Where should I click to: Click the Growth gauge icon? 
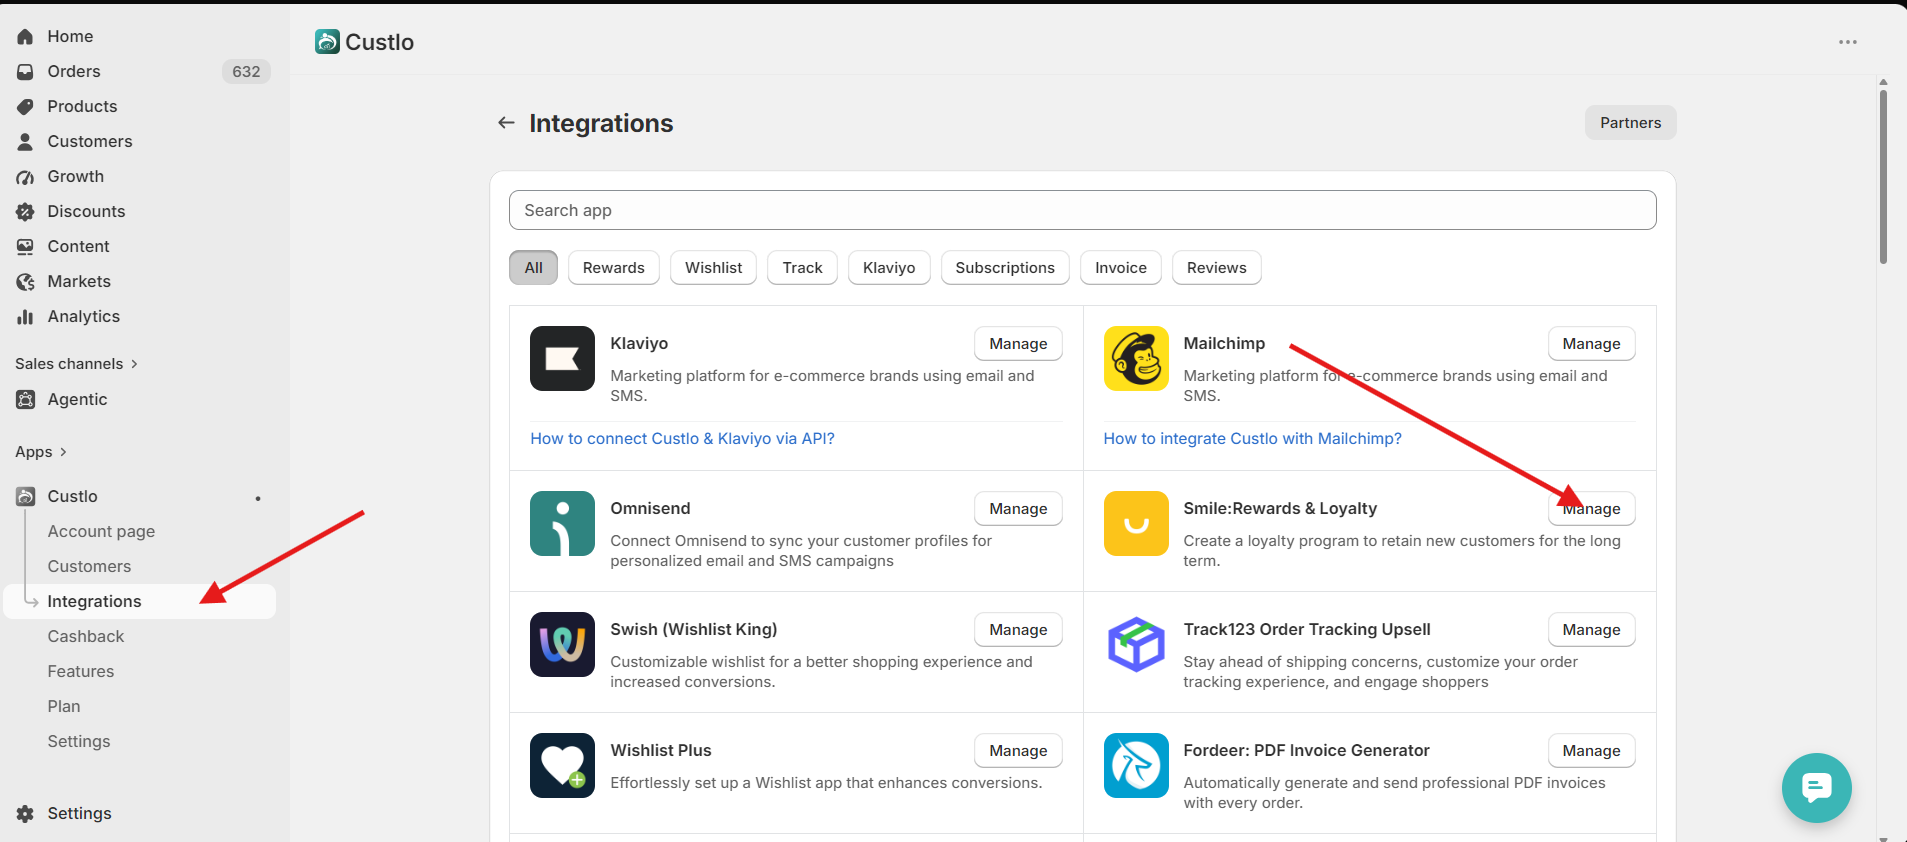pos(25,177)
